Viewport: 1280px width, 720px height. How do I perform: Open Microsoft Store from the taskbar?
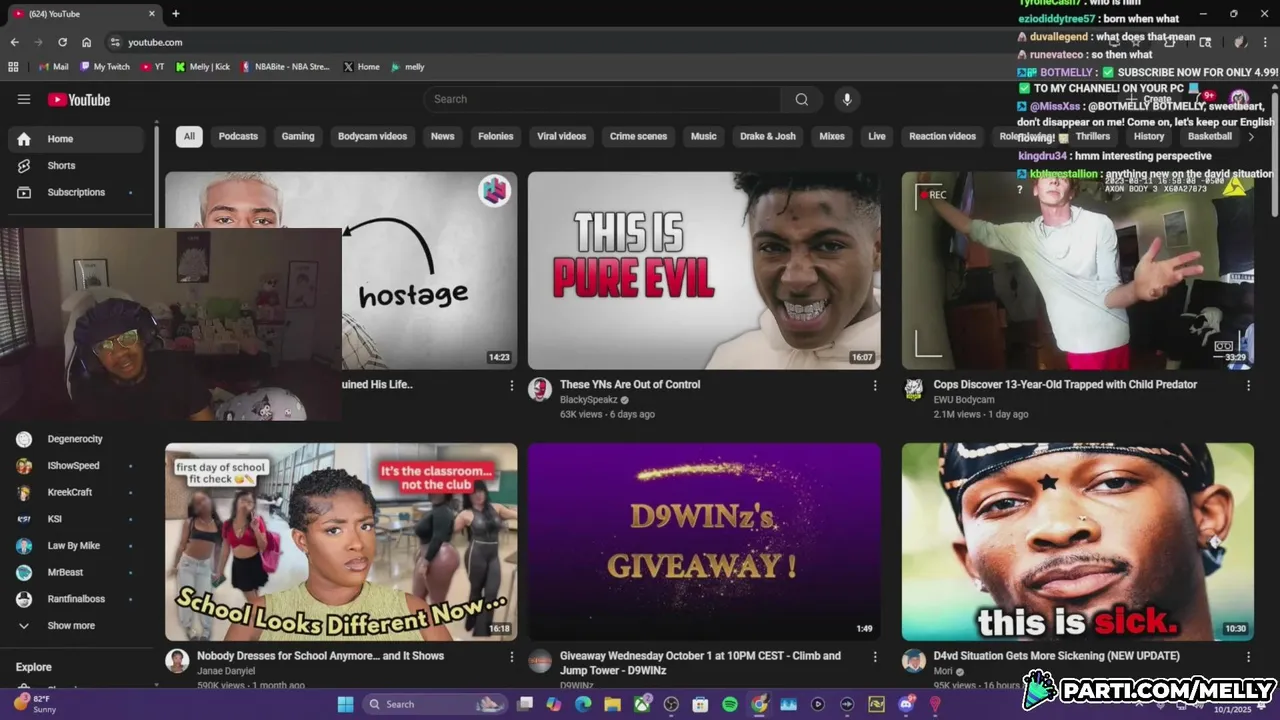pyautogui.click(x=701, y=704)
